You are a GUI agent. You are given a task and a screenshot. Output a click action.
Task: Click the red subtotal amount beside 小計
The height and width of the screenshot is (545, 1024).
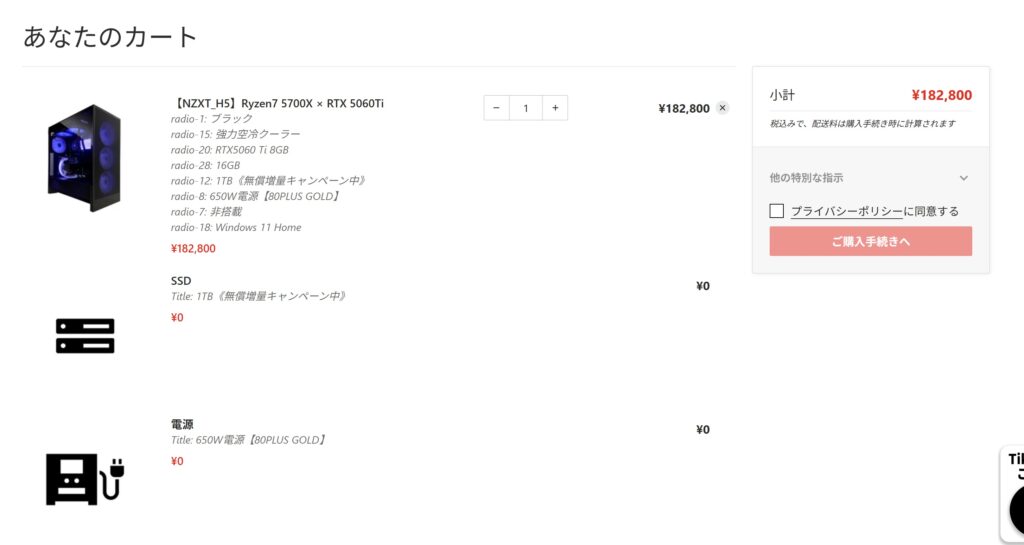click(941, 95)
